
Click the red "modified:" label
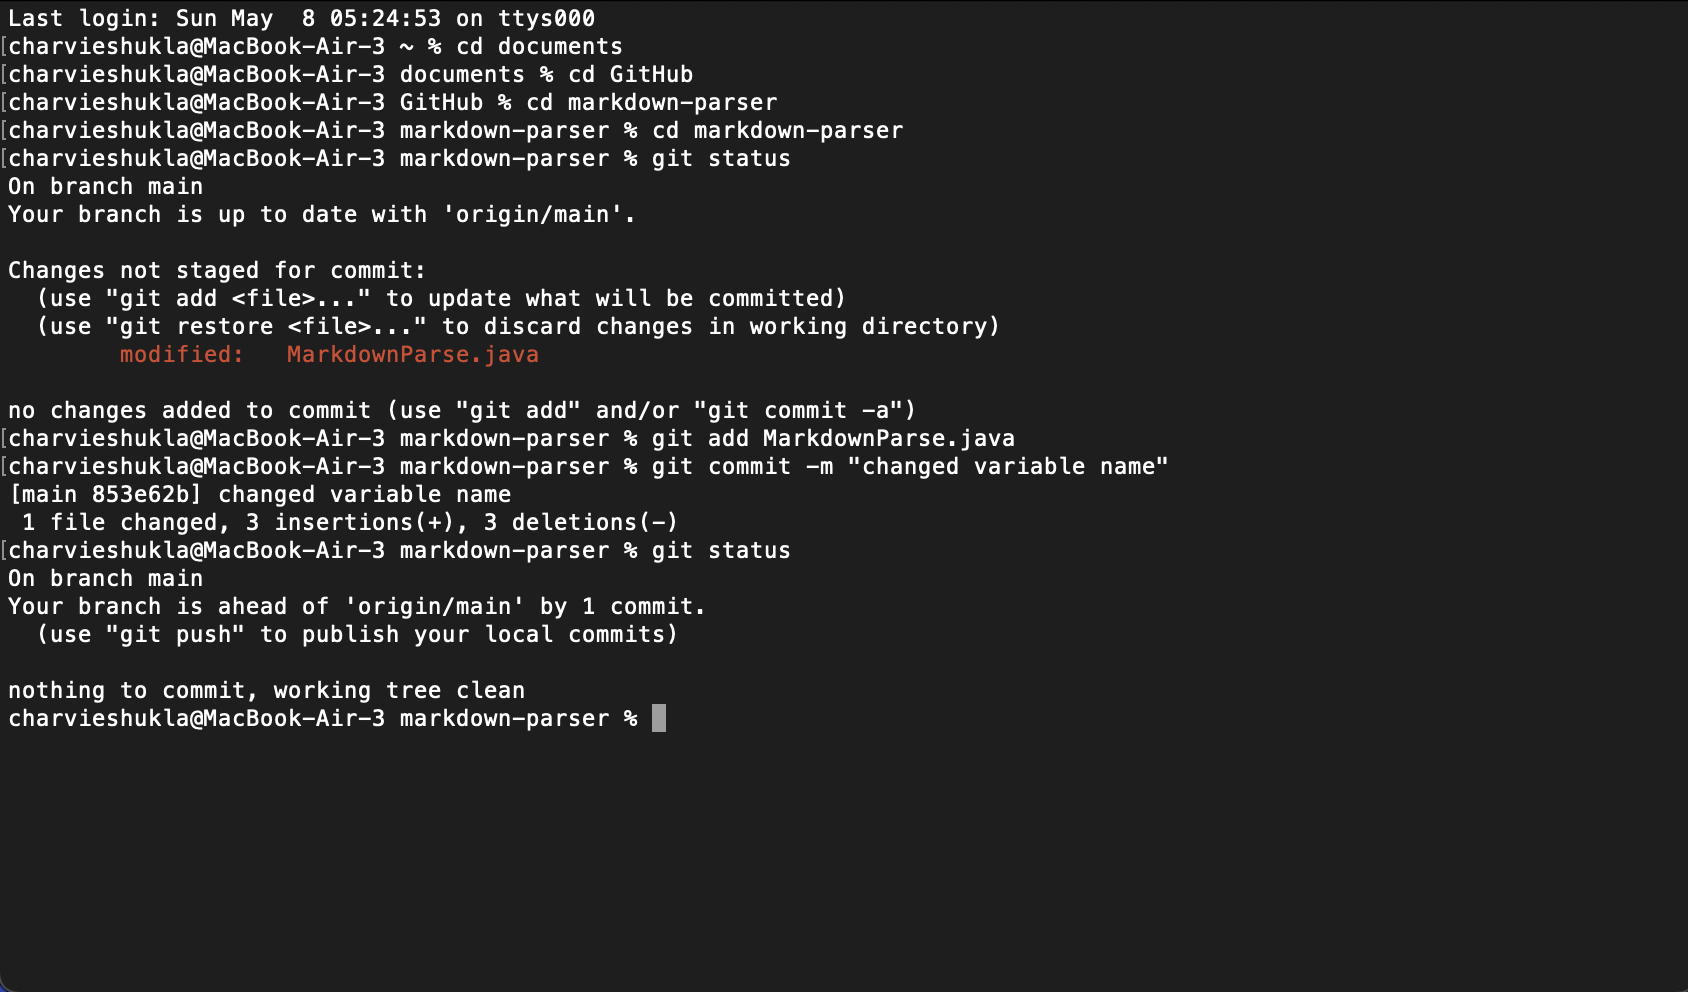181,354
